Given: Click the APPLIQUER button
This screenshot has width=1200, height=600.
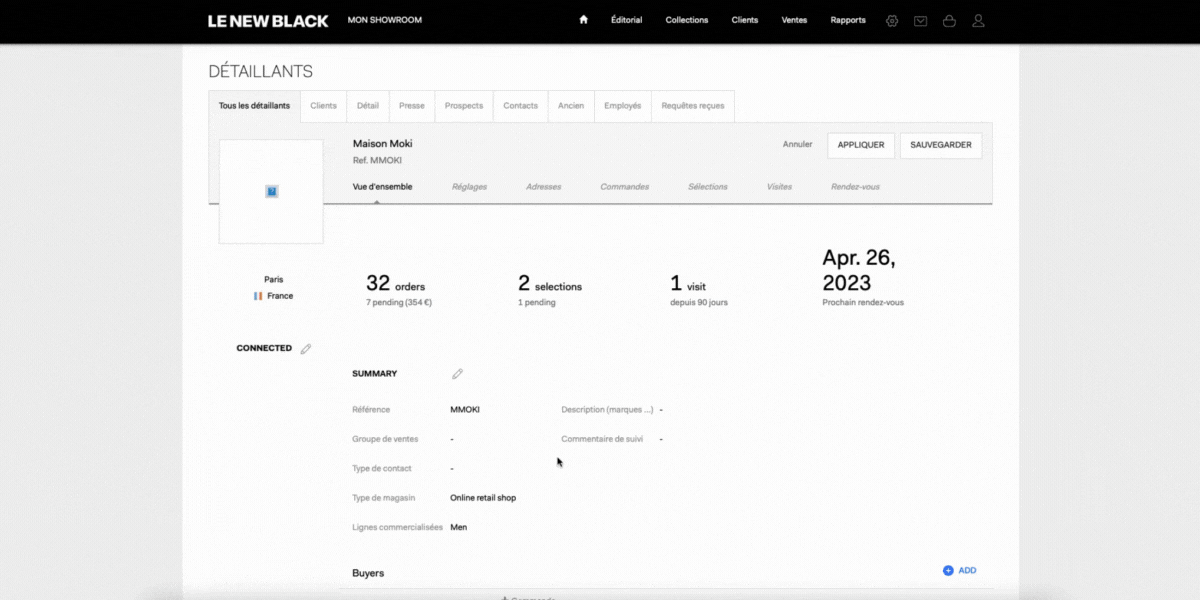Looking at the screenshot, I should point(861,145).
